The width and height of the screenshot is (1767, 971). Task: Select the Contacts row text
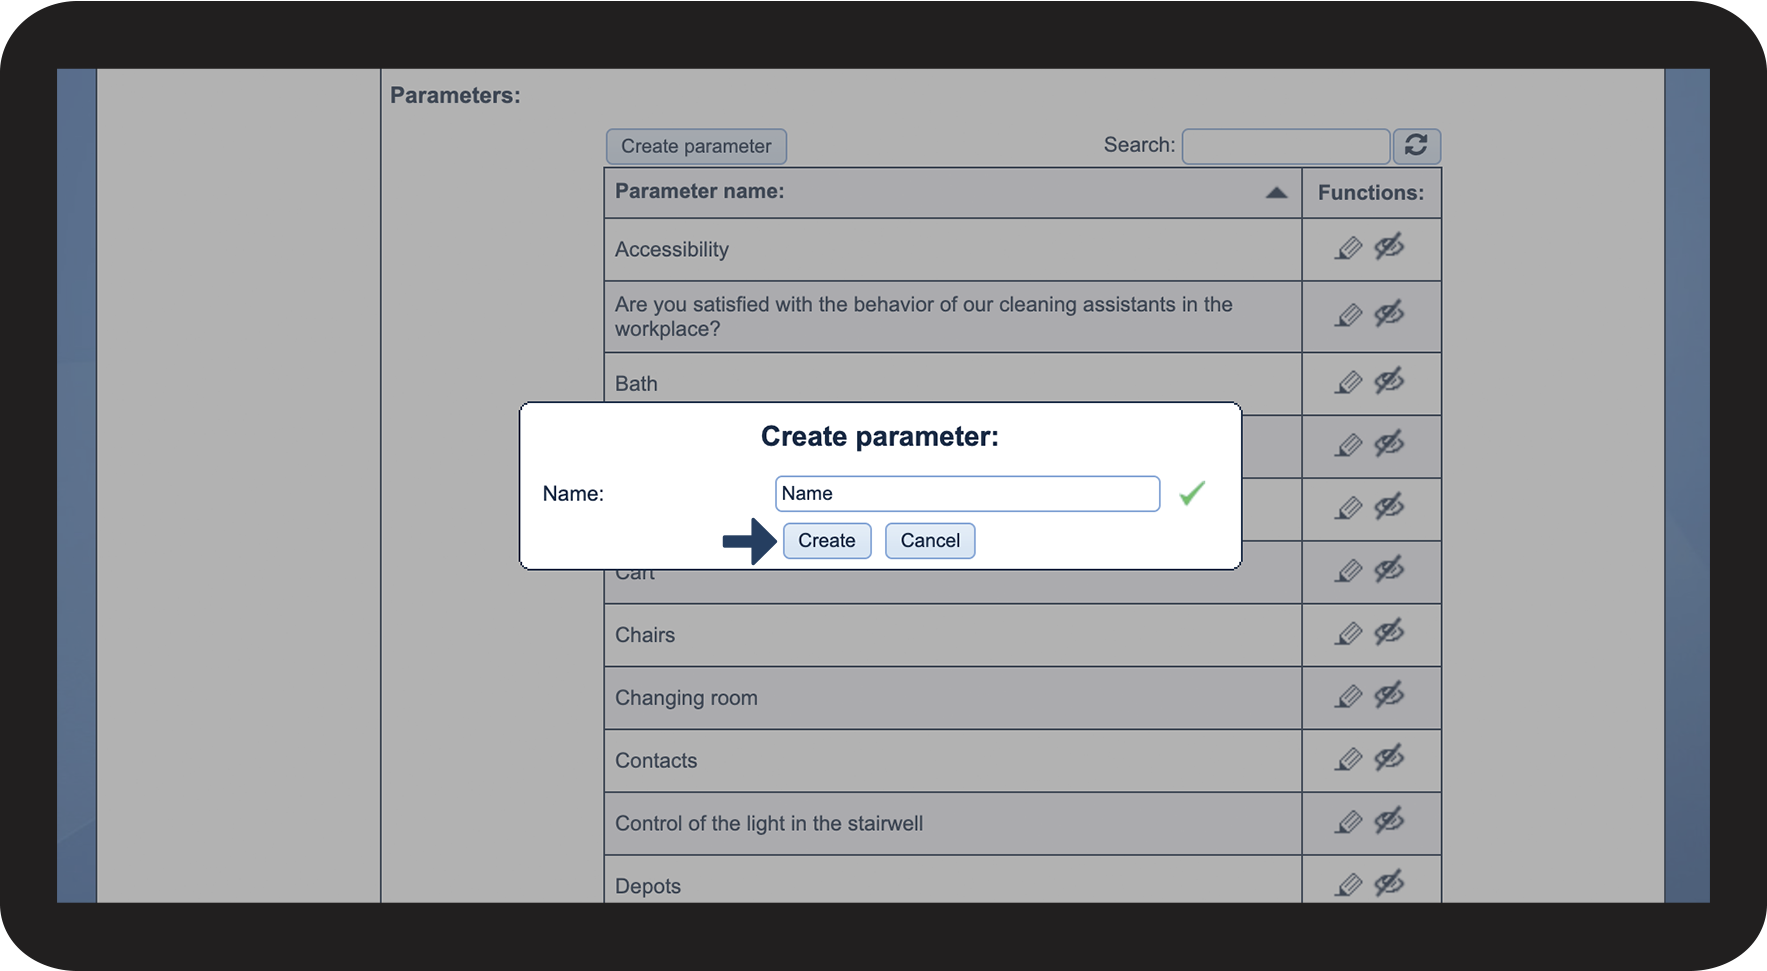point(656,761)
